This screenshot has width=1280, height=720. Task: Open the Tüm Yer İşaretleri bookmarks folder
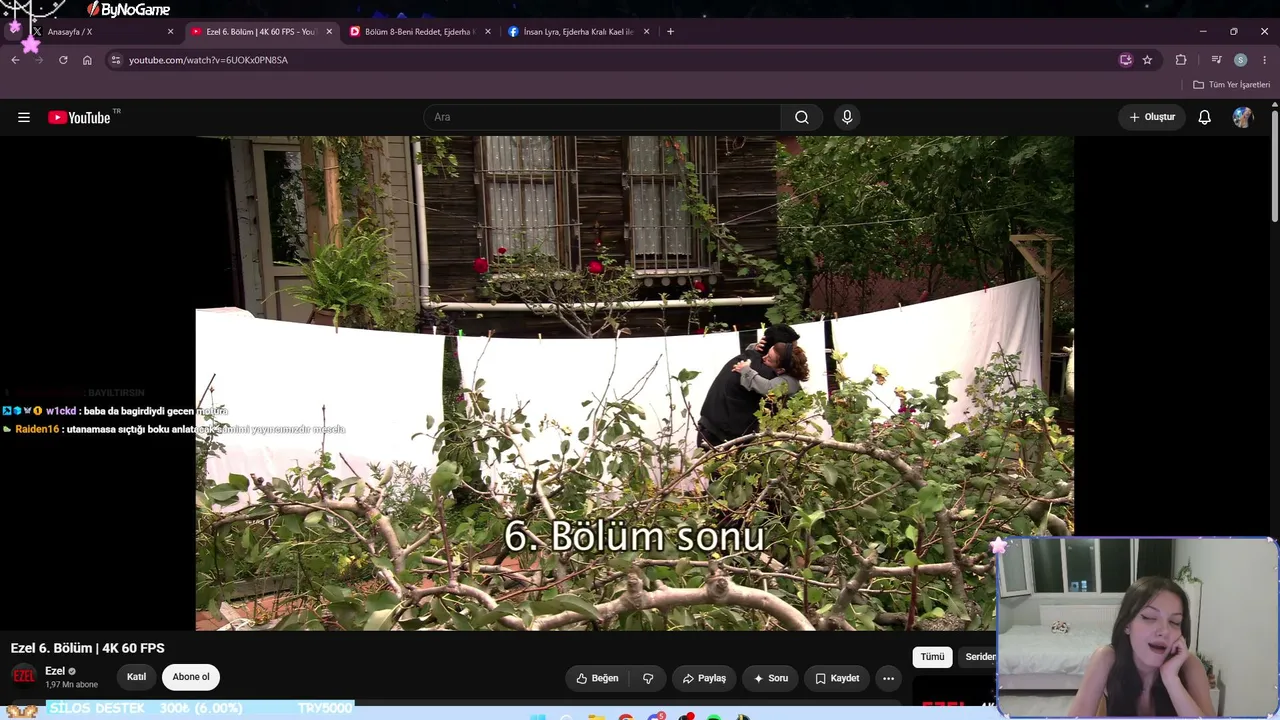(x=1231, y=85)
